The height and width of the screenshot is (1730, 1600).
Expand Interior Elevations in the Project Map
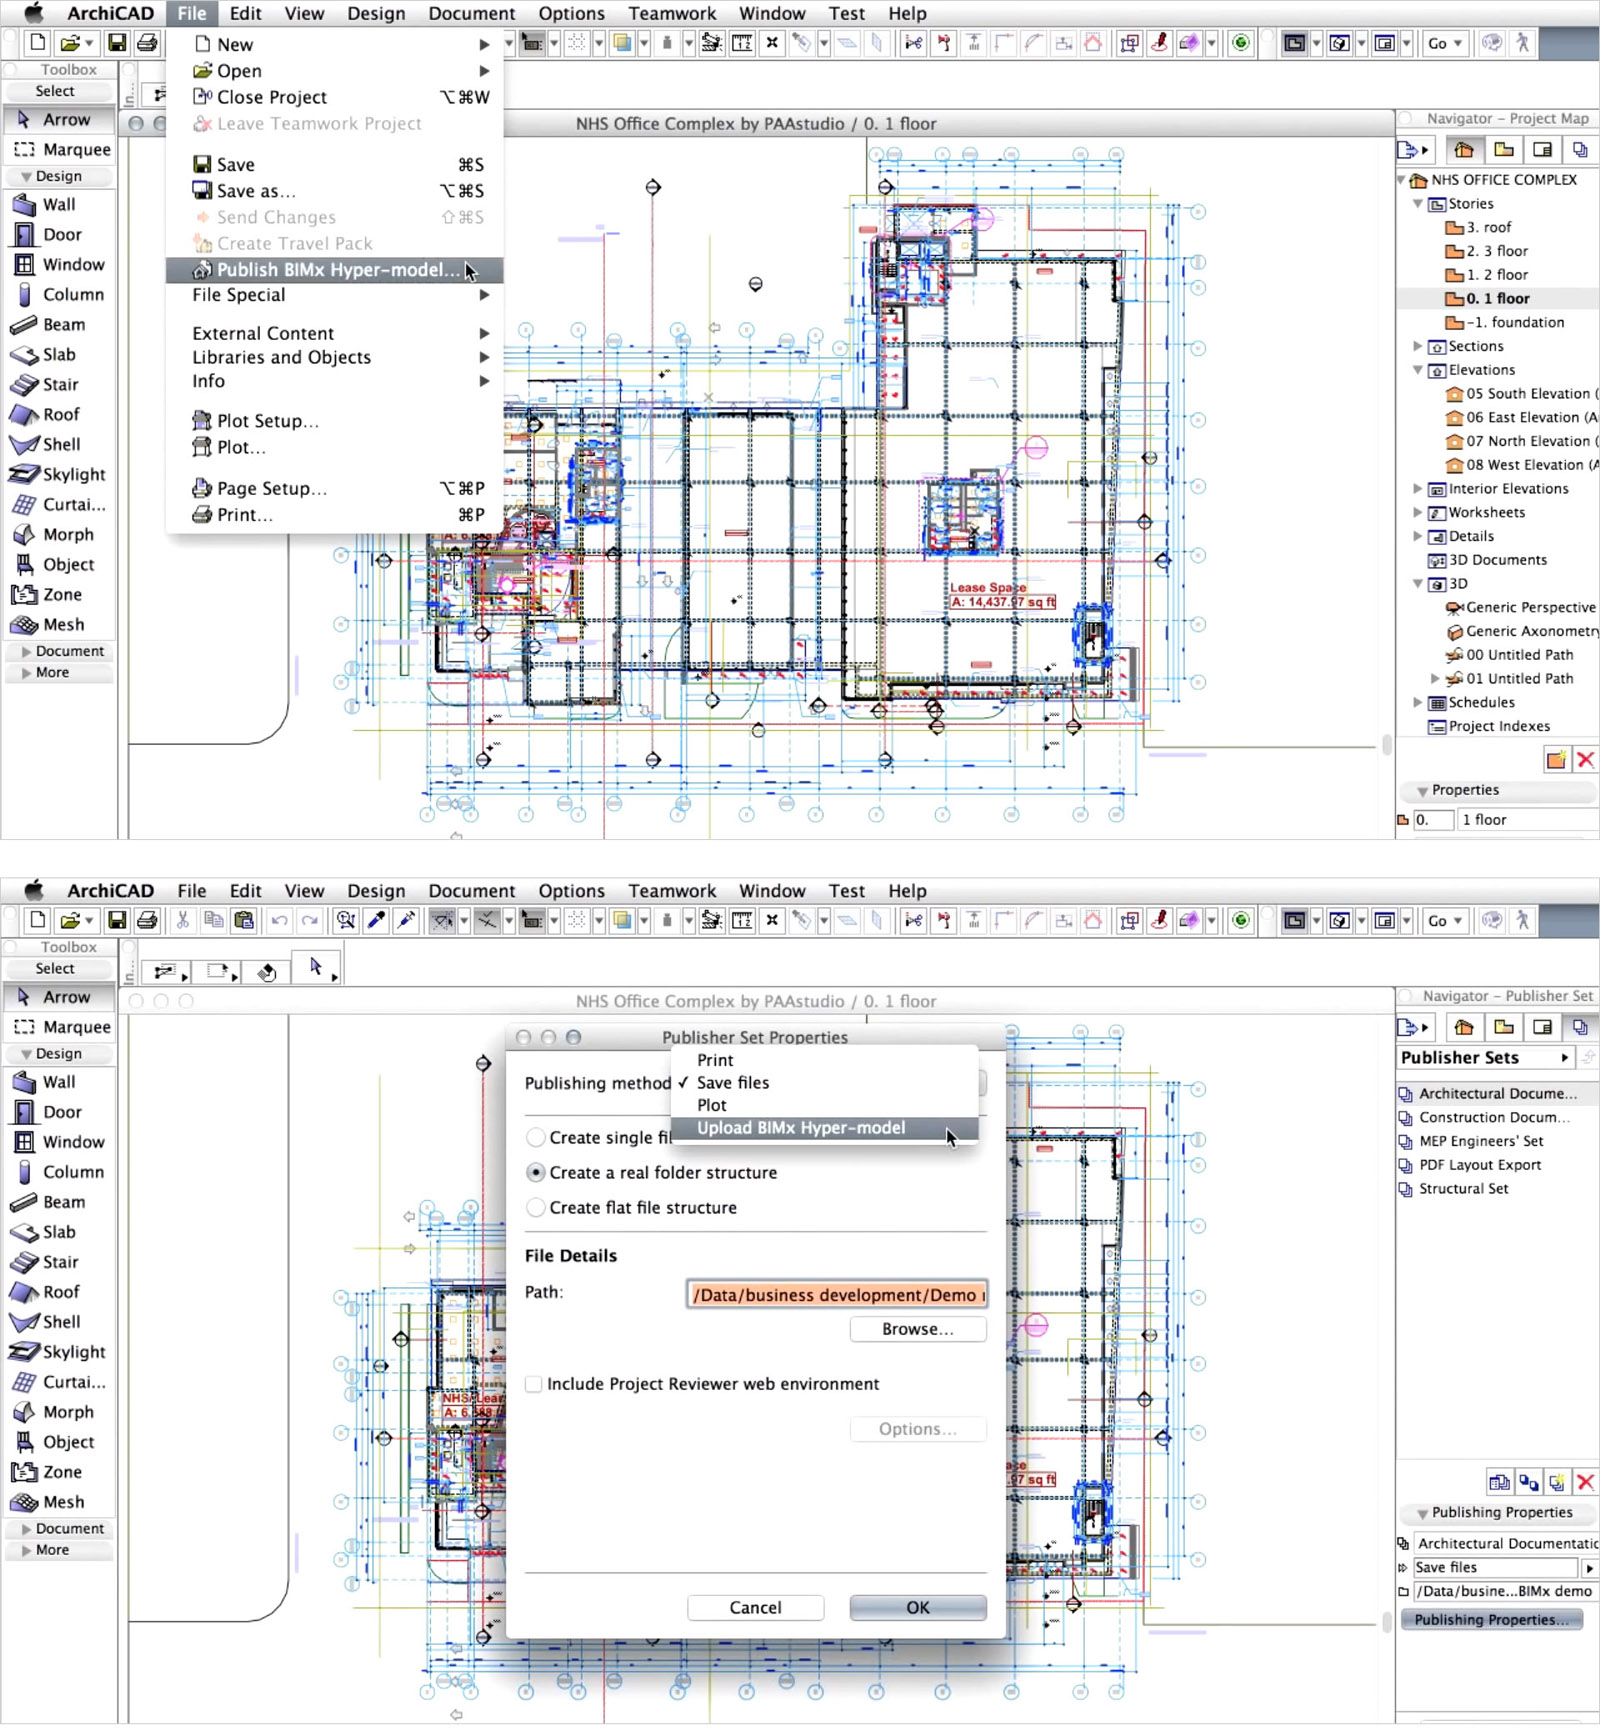(x=1417, y=489)
